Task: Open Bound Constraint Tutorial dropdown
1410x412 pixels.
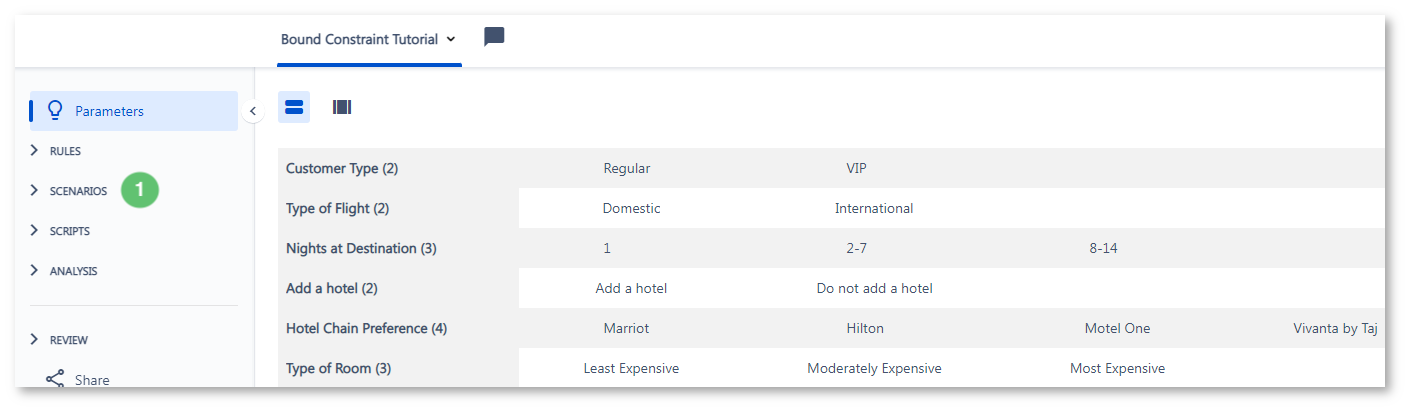Action: 368,39
